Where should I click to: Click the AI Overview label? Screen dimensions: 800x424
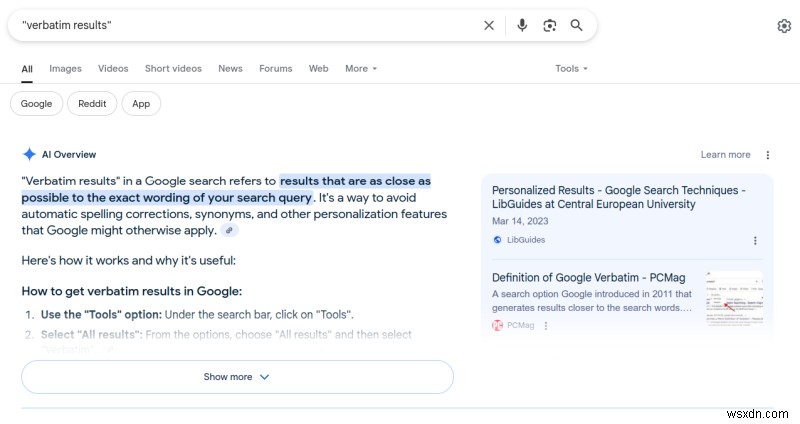click(x=69, y=155)
